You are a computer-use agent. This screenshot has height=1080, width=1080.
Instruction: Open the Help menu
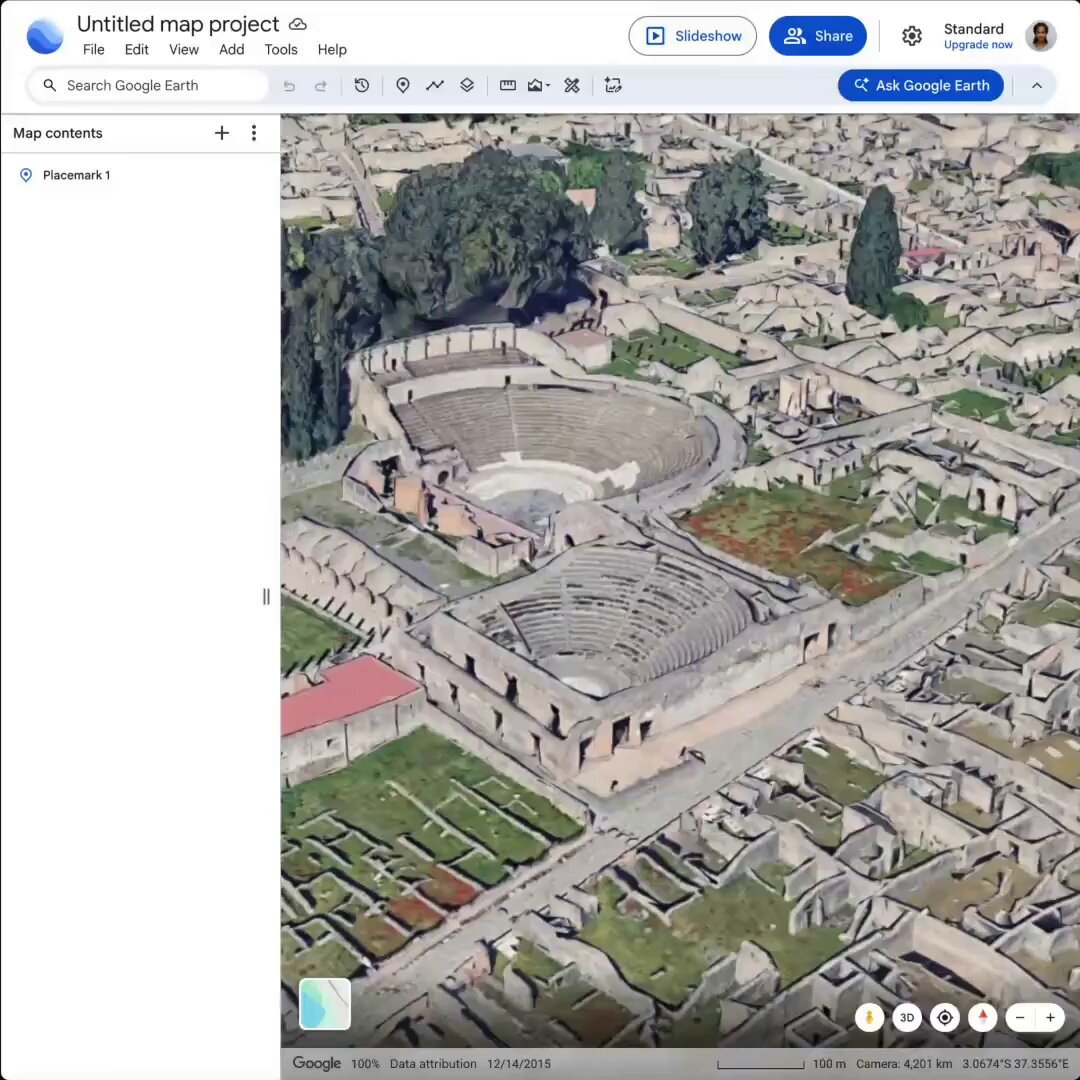tap(332, 50)
